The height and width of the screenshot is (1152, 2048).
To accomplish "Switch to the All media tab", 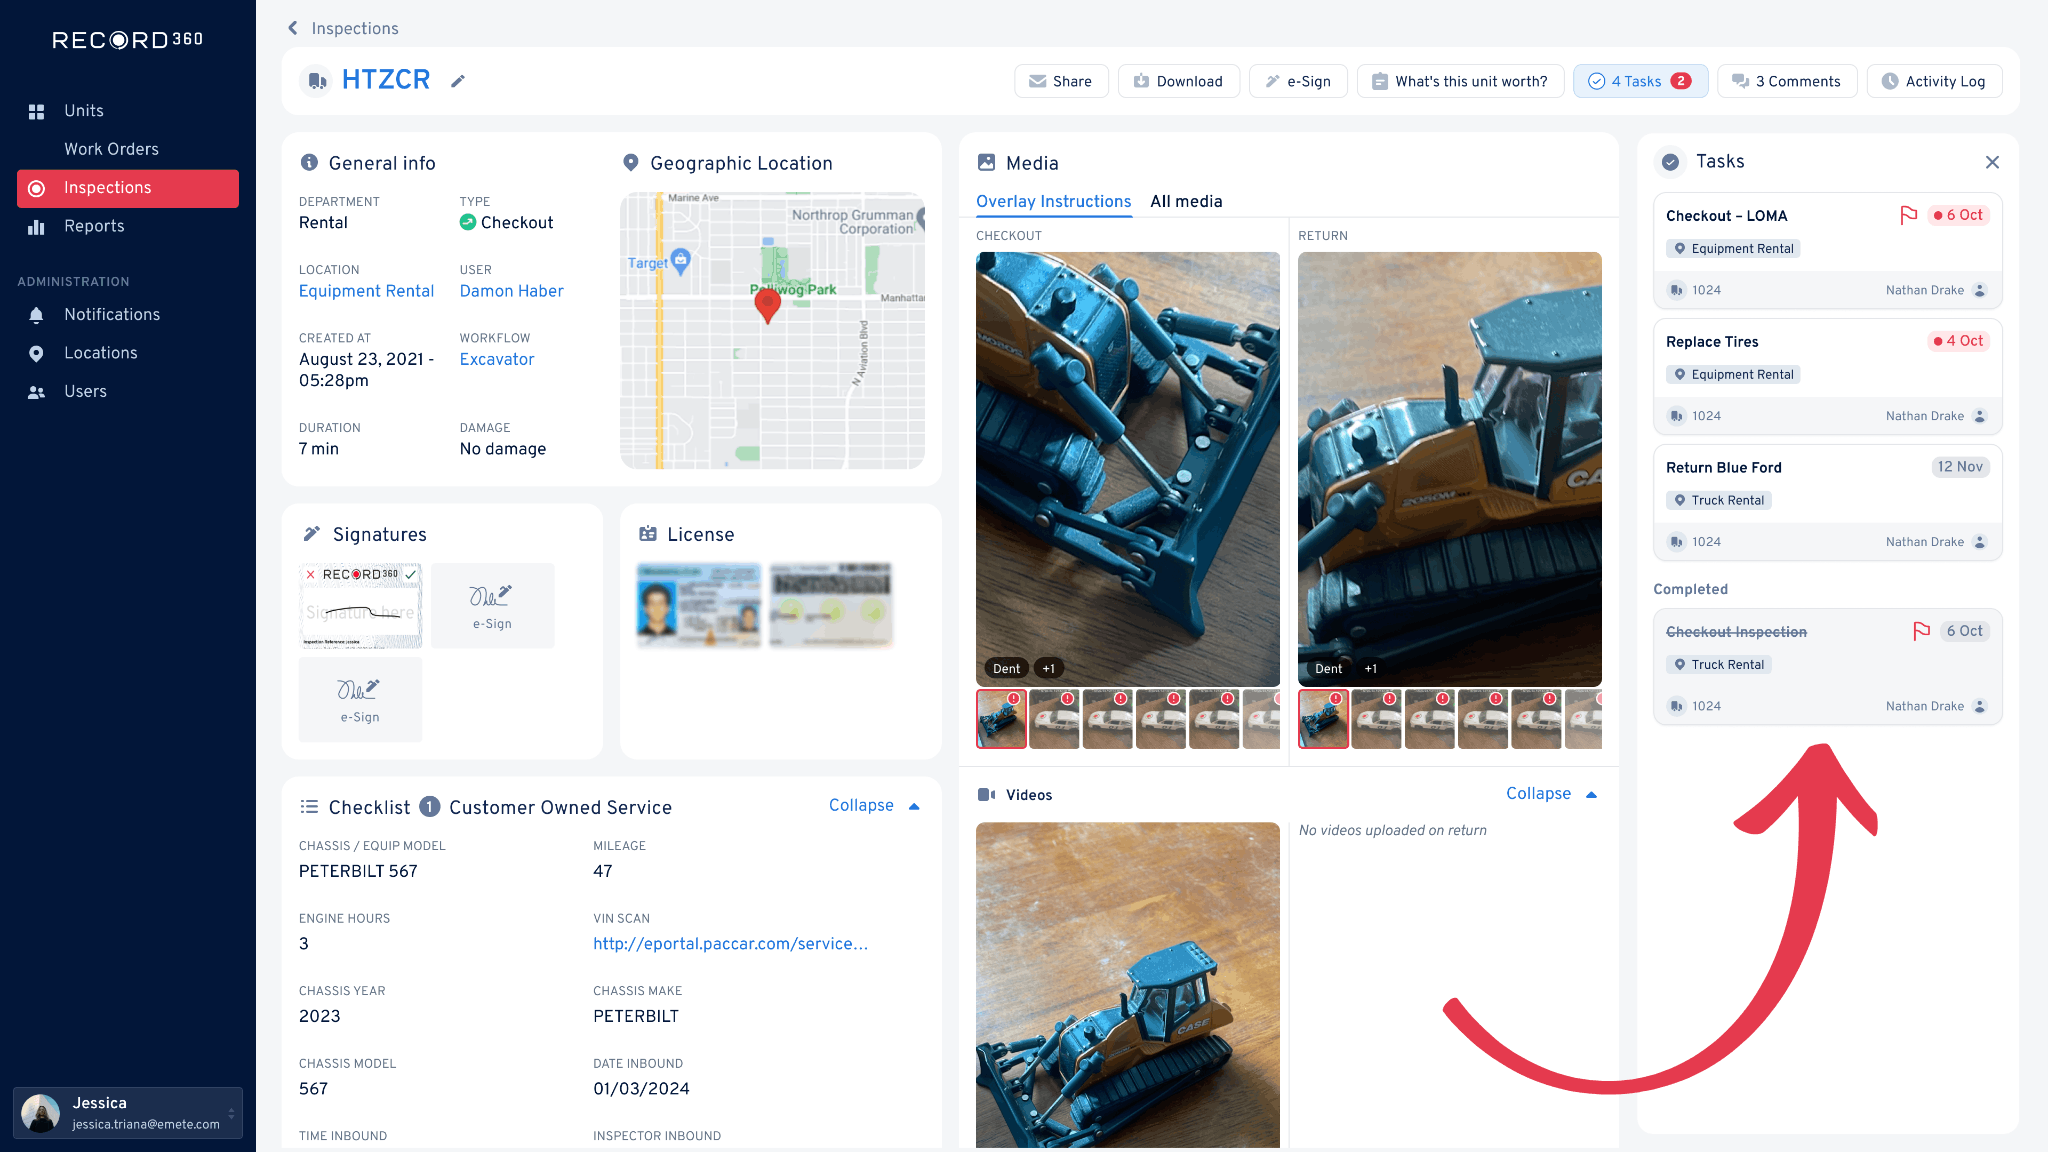I will [x=1186, y=201].
